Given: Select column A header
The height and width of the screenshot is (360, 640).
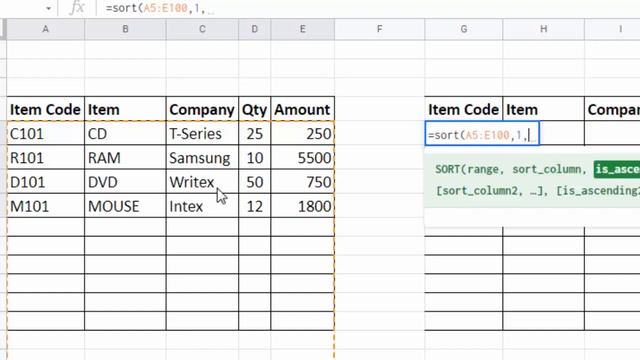Looking at the screenshot, I should 45,29.
